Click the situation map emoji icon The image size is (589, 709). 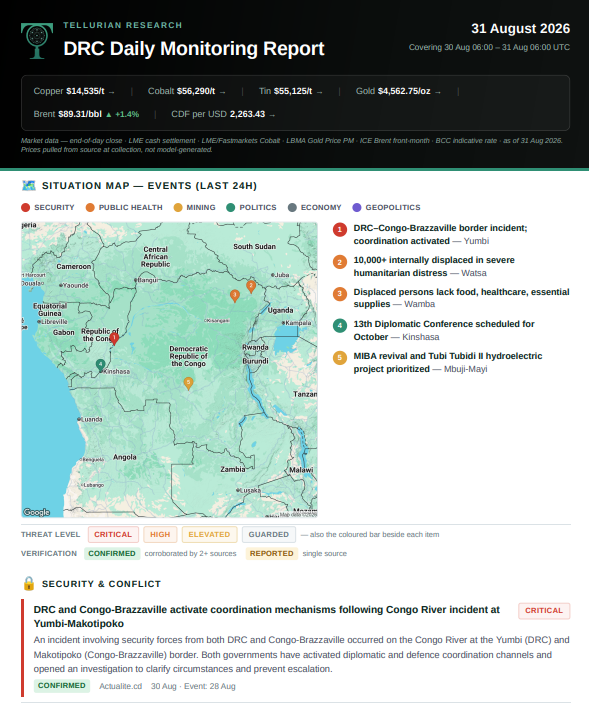28,185
